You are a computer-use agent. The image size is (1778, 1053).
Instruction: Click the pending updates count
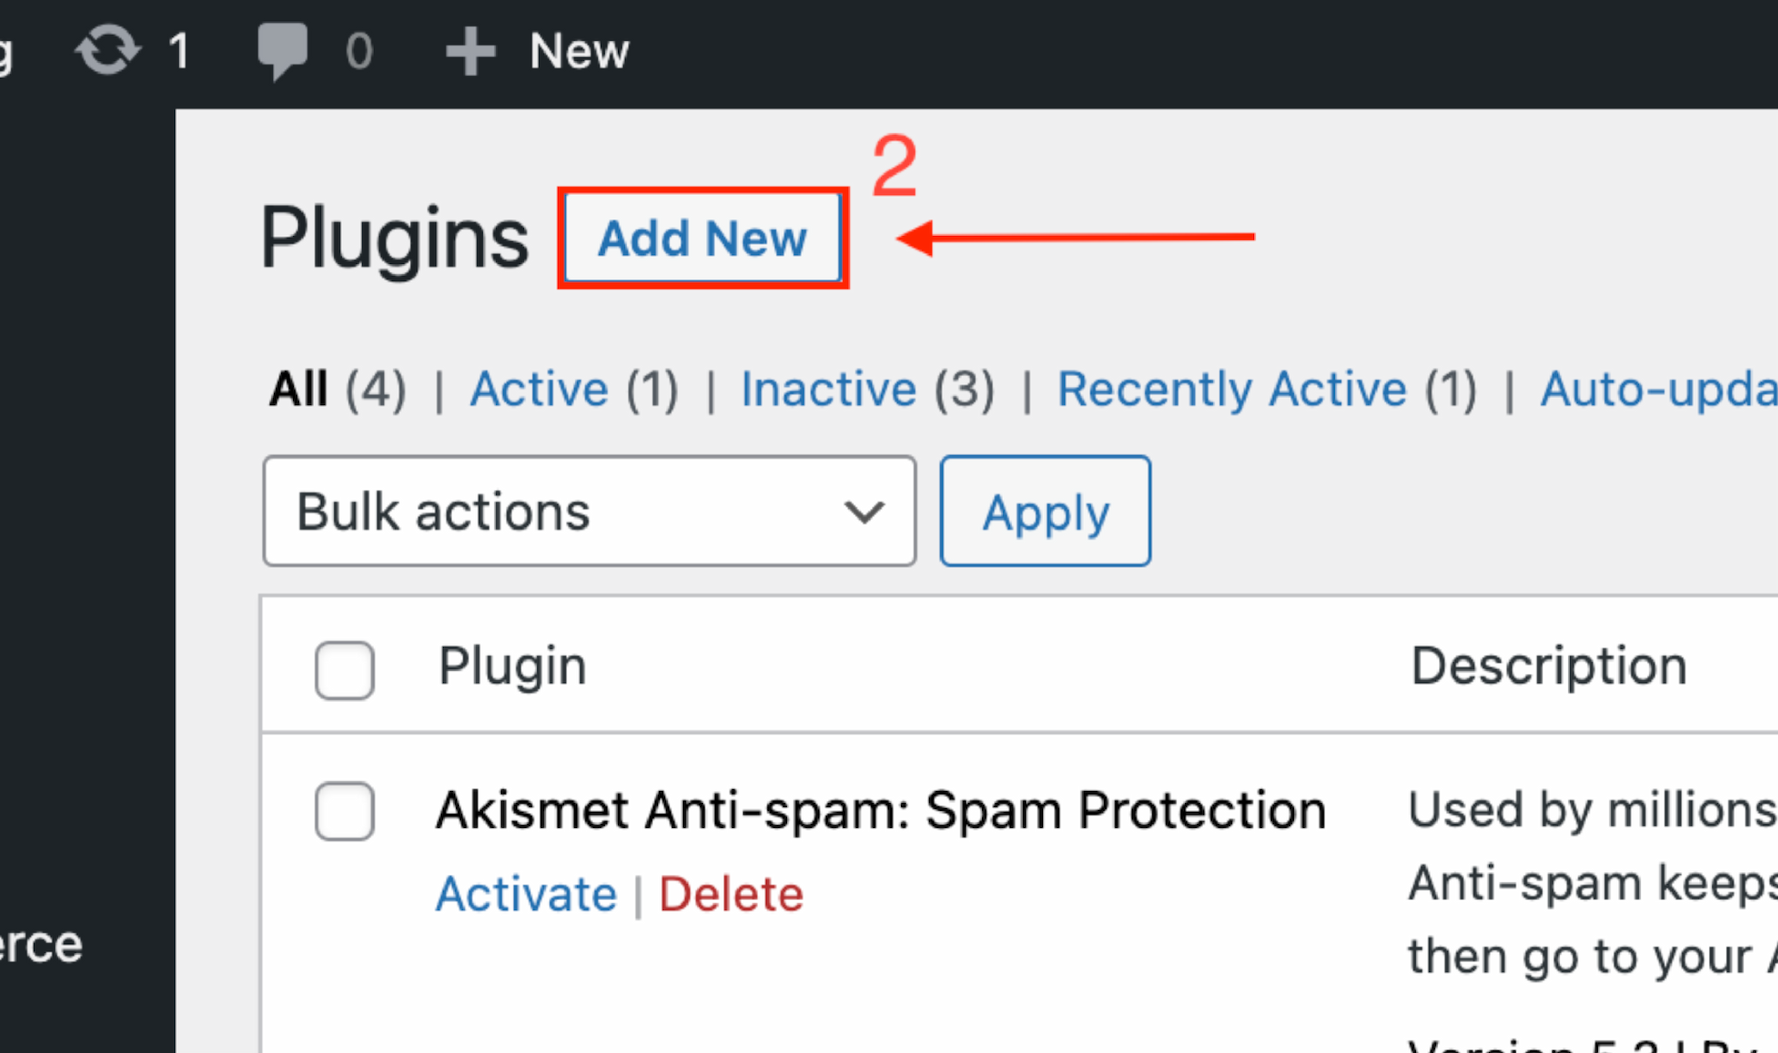[179, 51]
